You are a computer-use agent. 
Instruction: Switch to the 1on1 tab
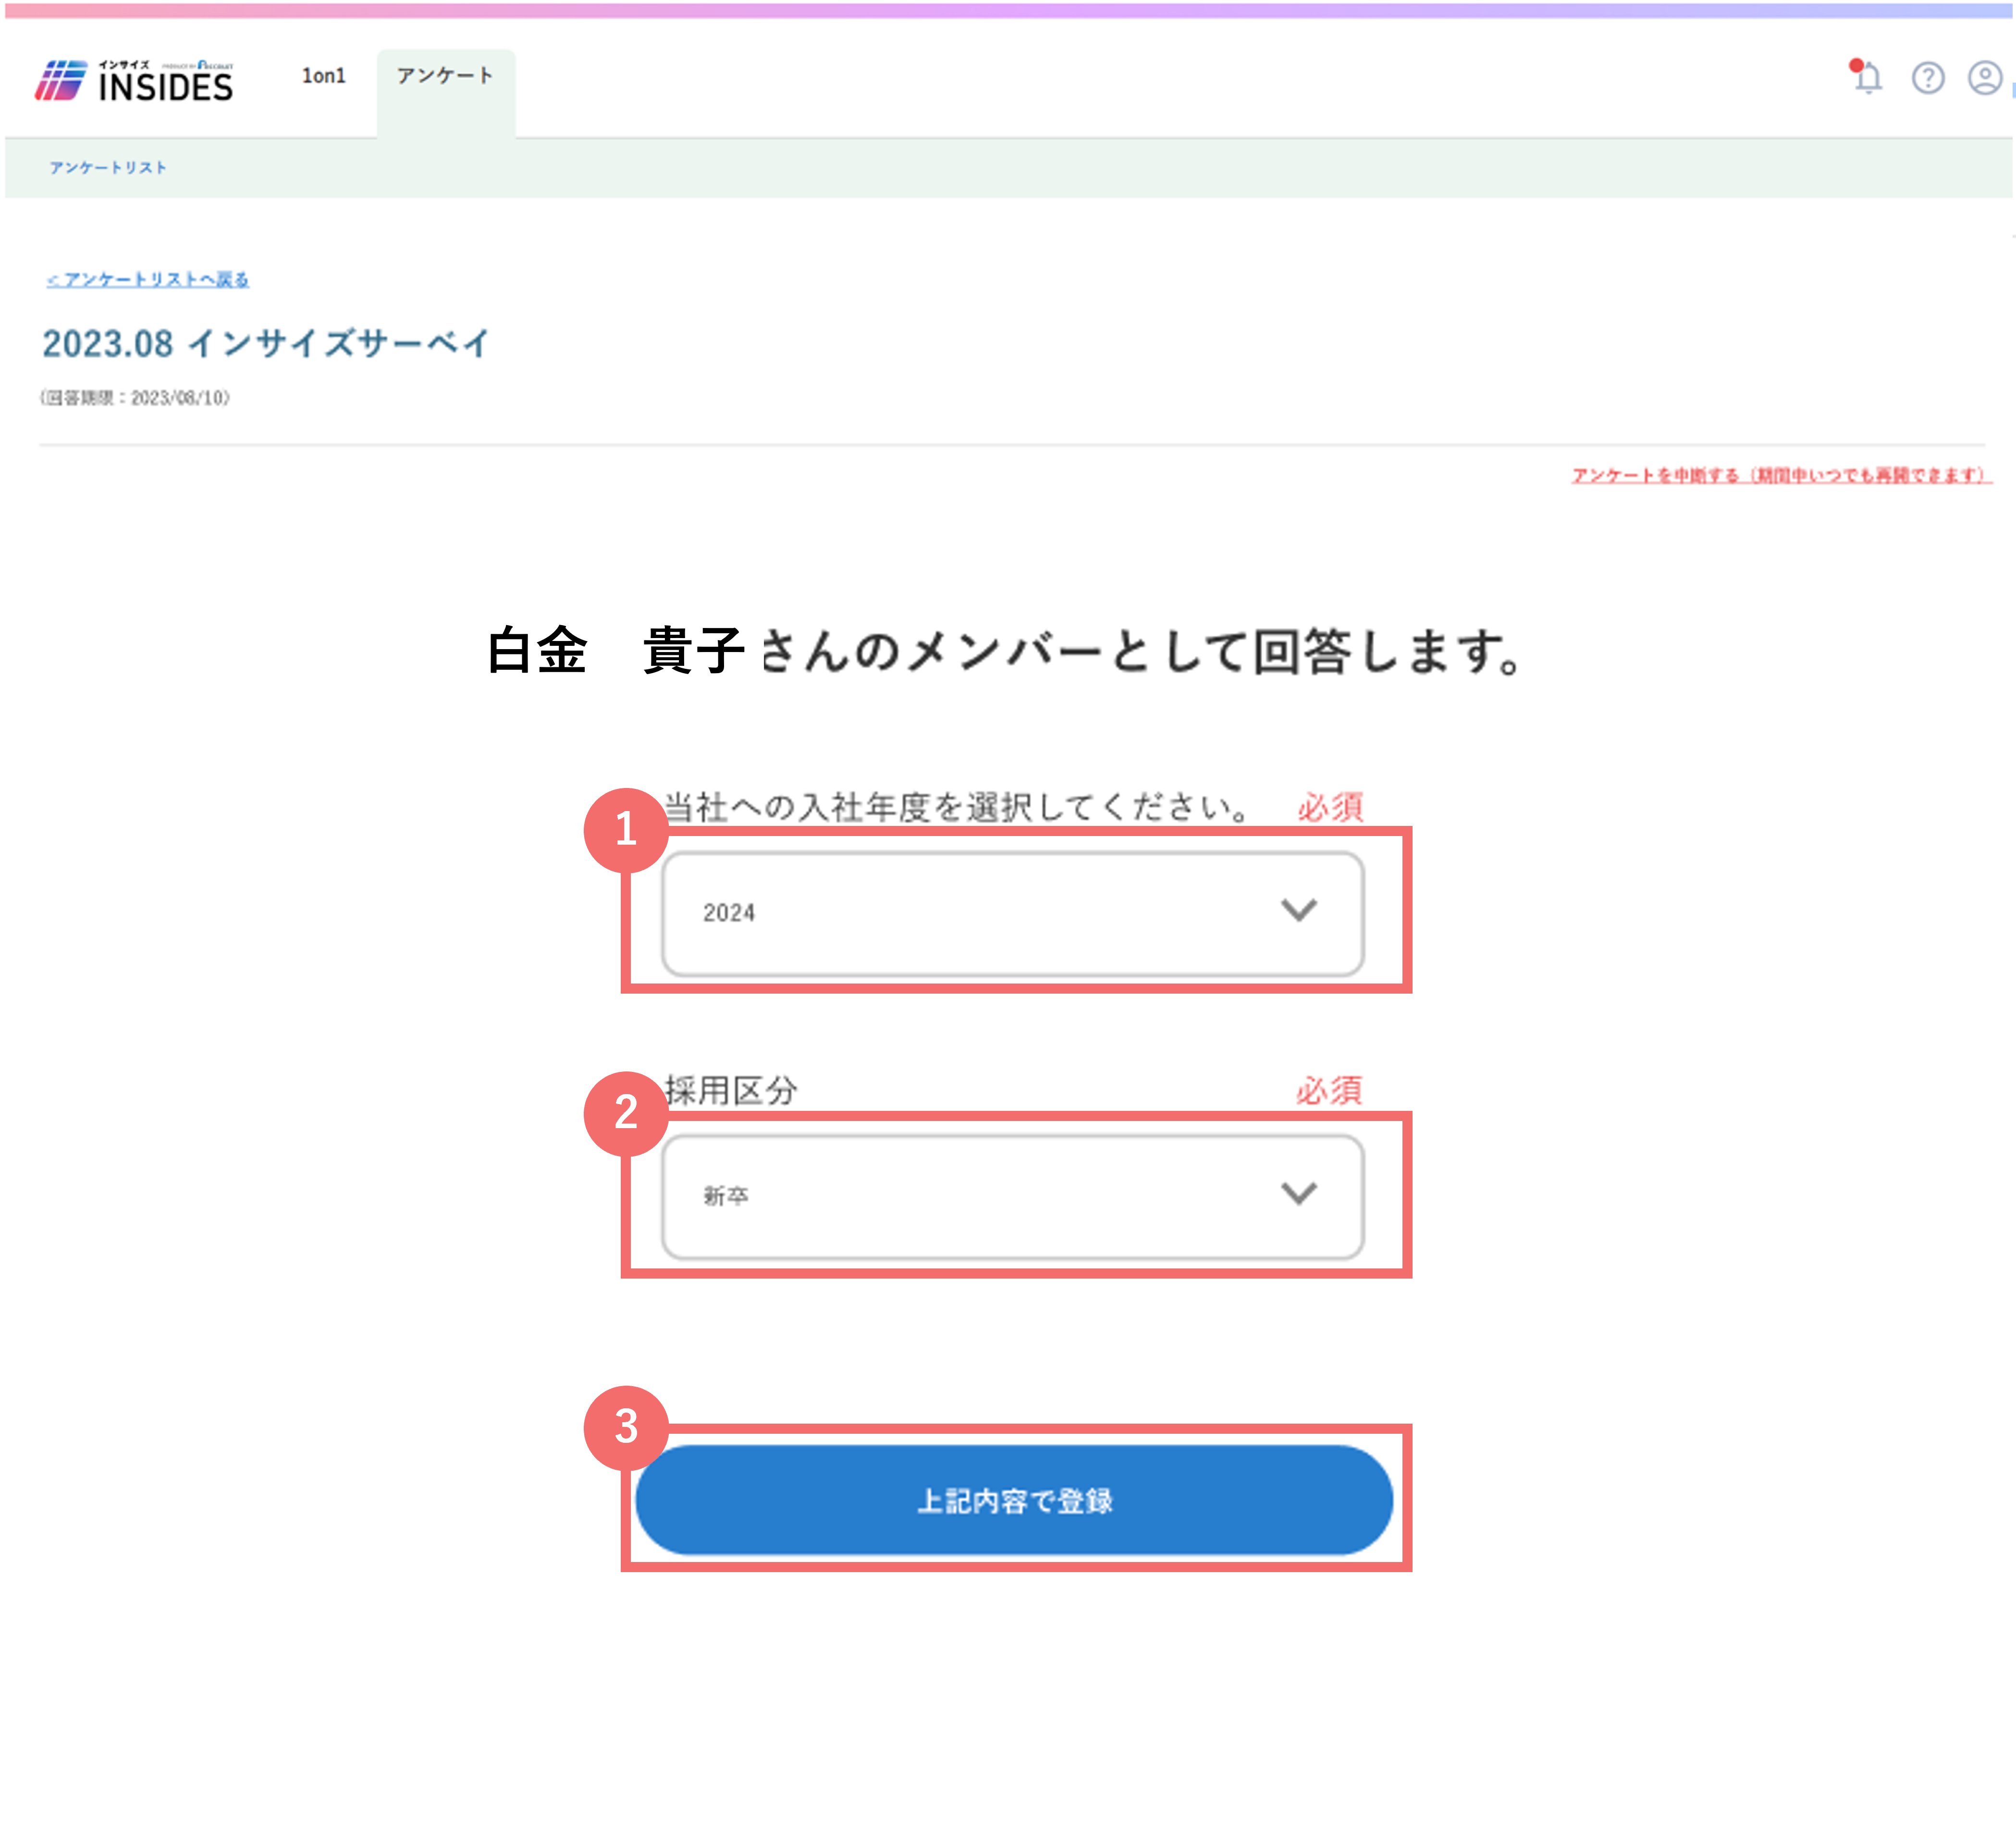324,76
